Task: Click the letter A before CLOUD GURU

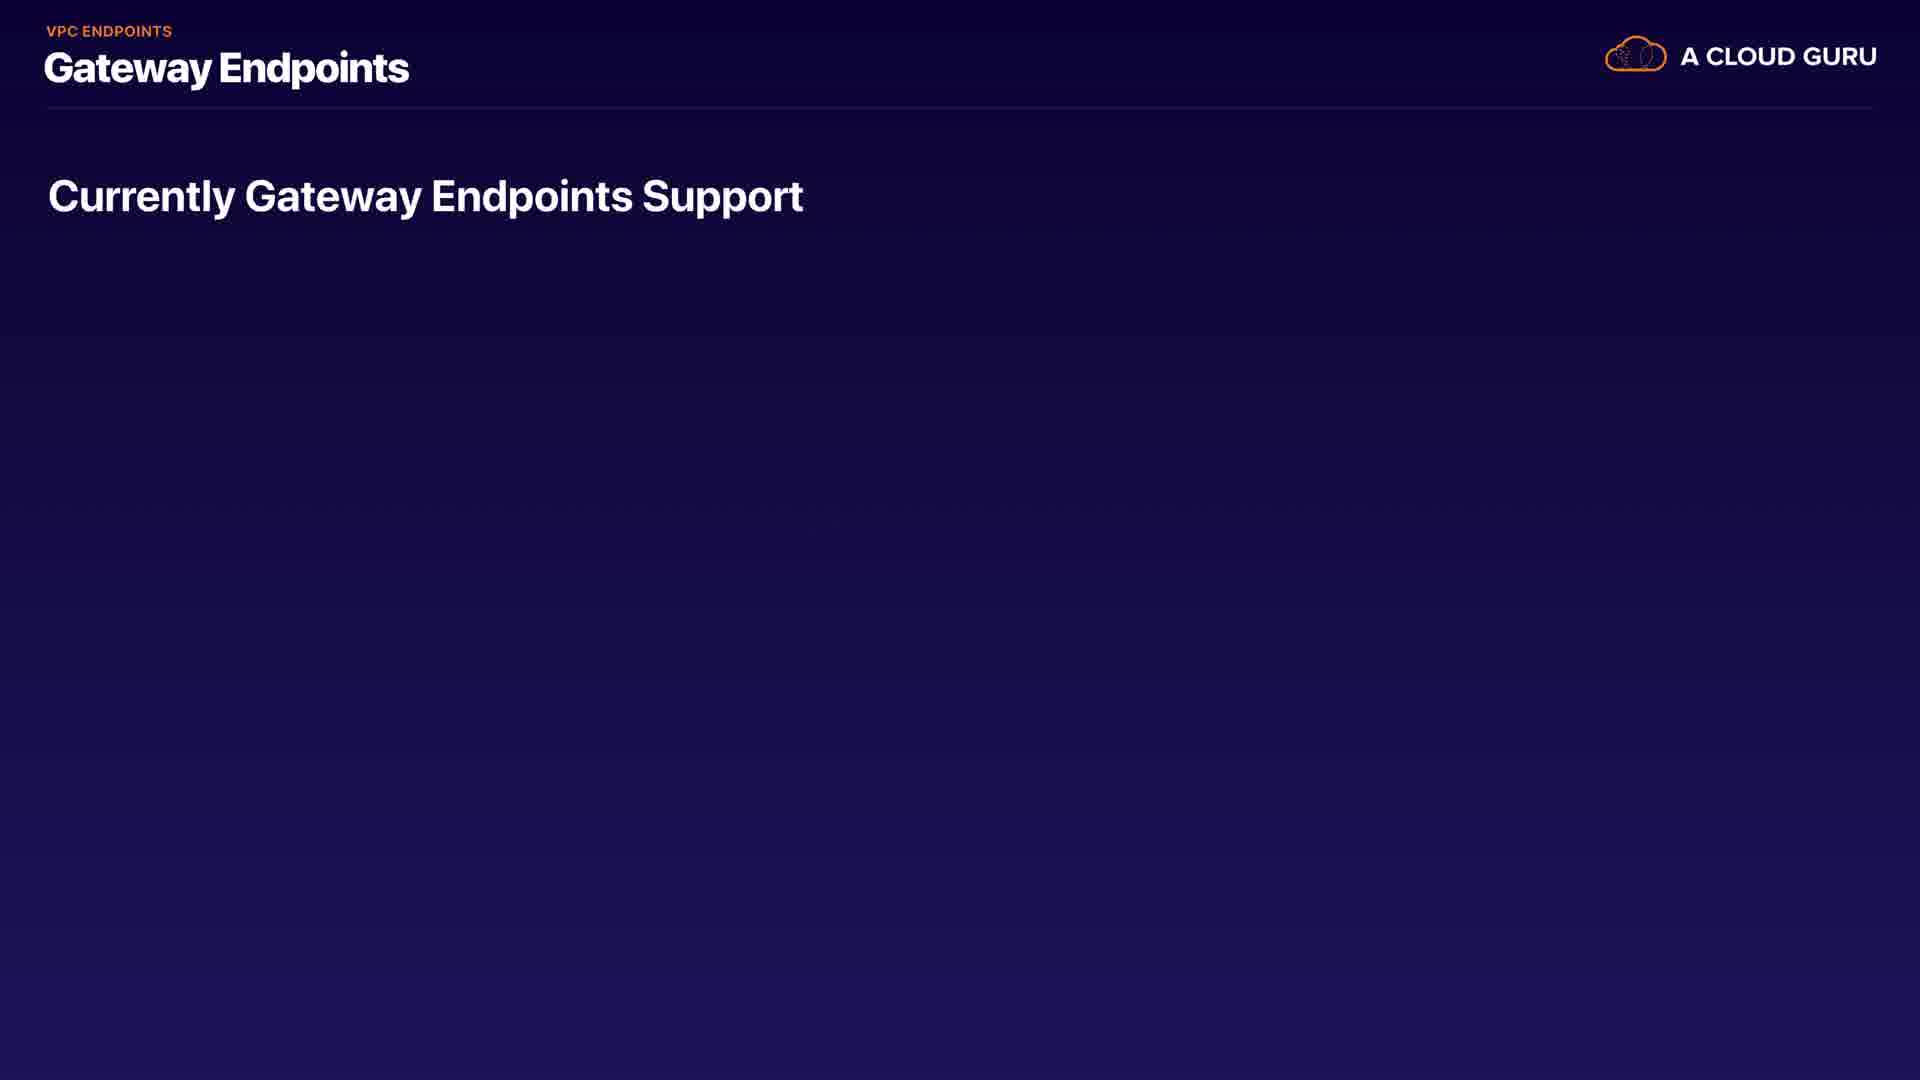Action: pyautogui.click(x=1689, y=57)
